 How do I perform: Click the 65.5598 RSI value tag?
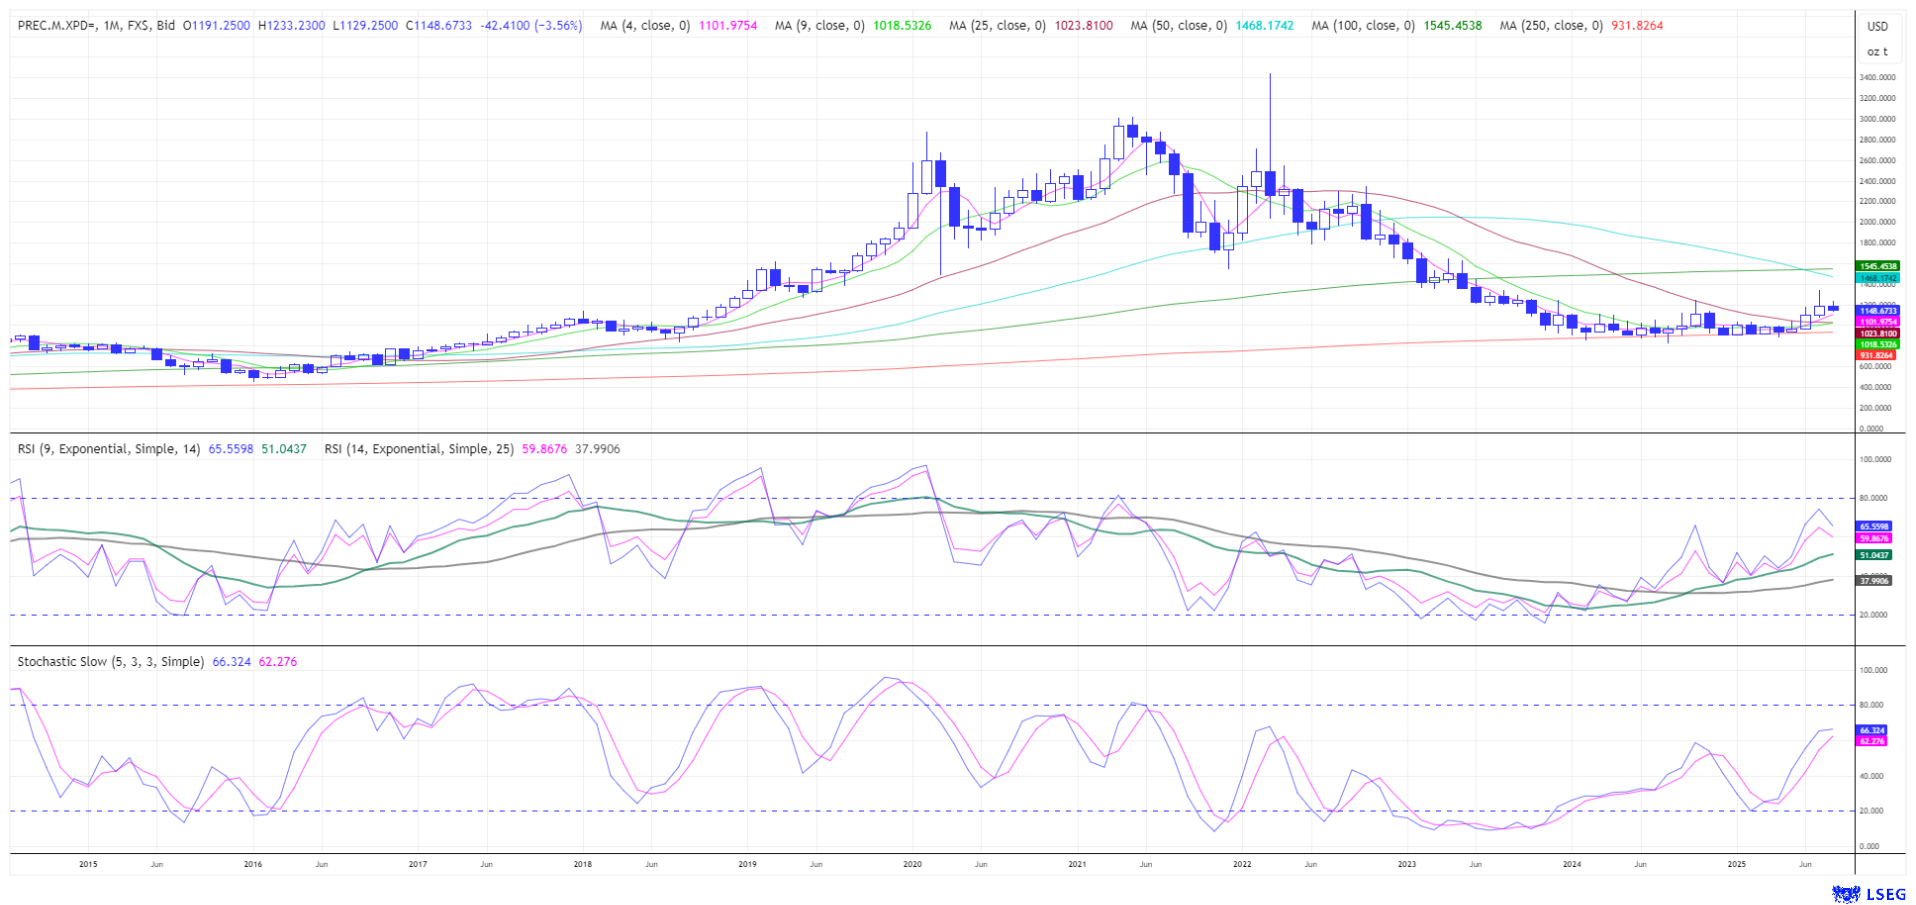[1873, 526]
